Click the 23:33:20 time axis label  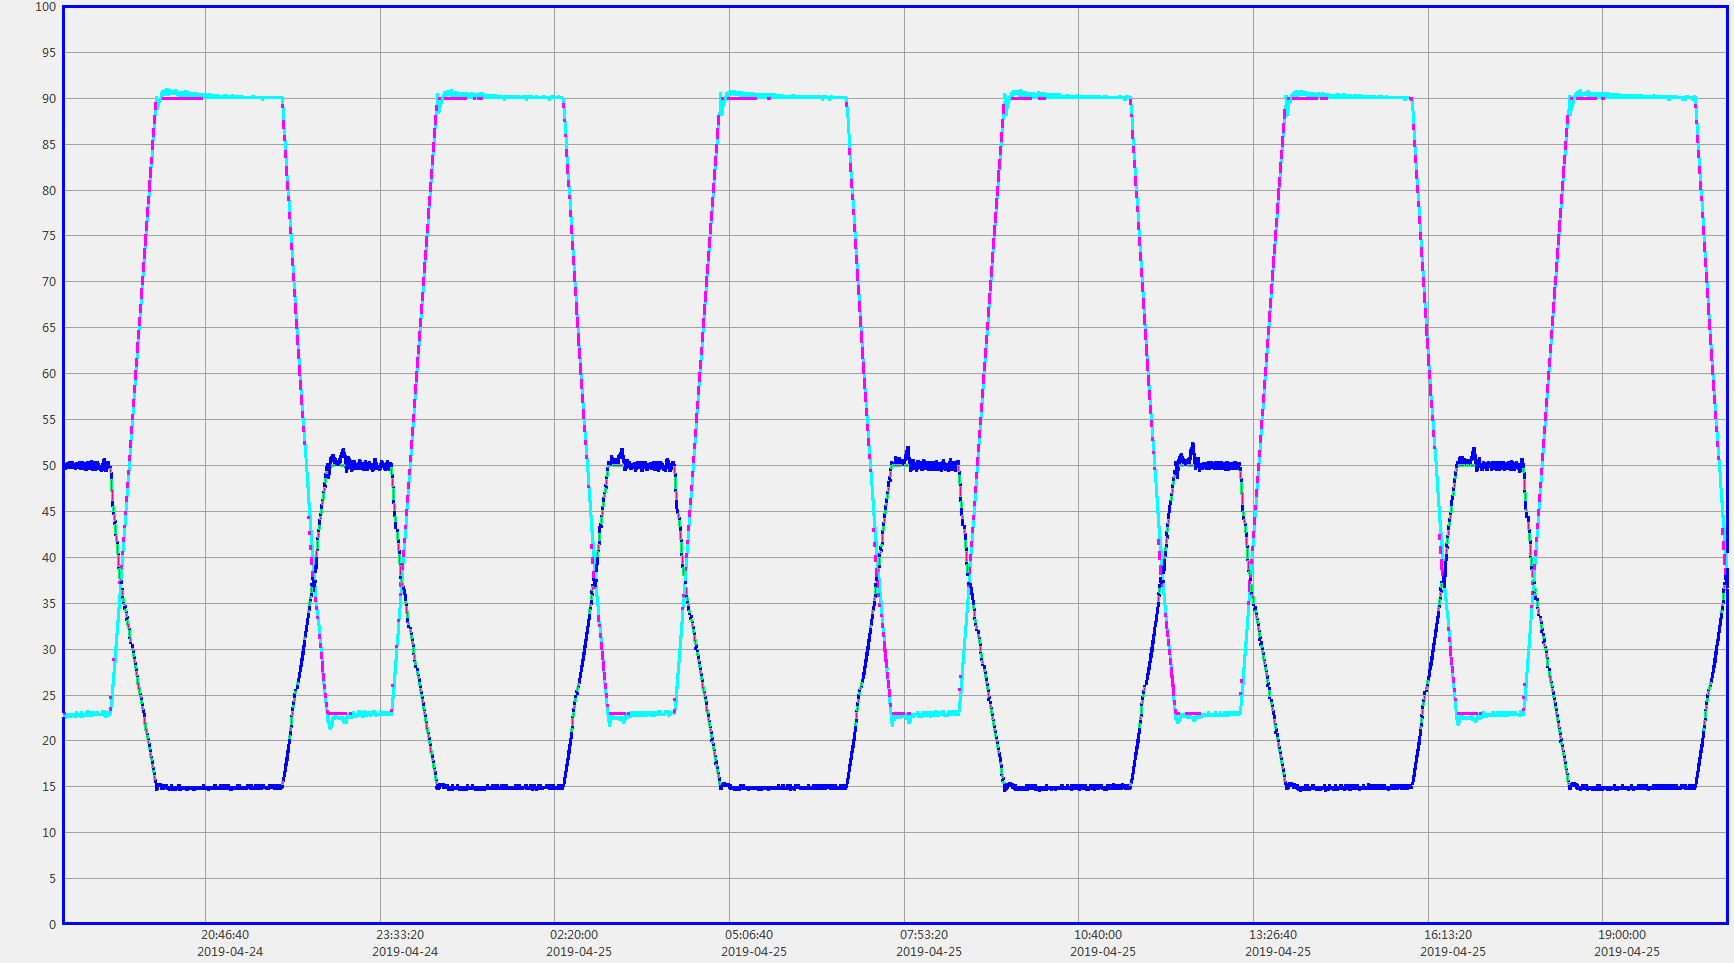[x=400, y=935]
